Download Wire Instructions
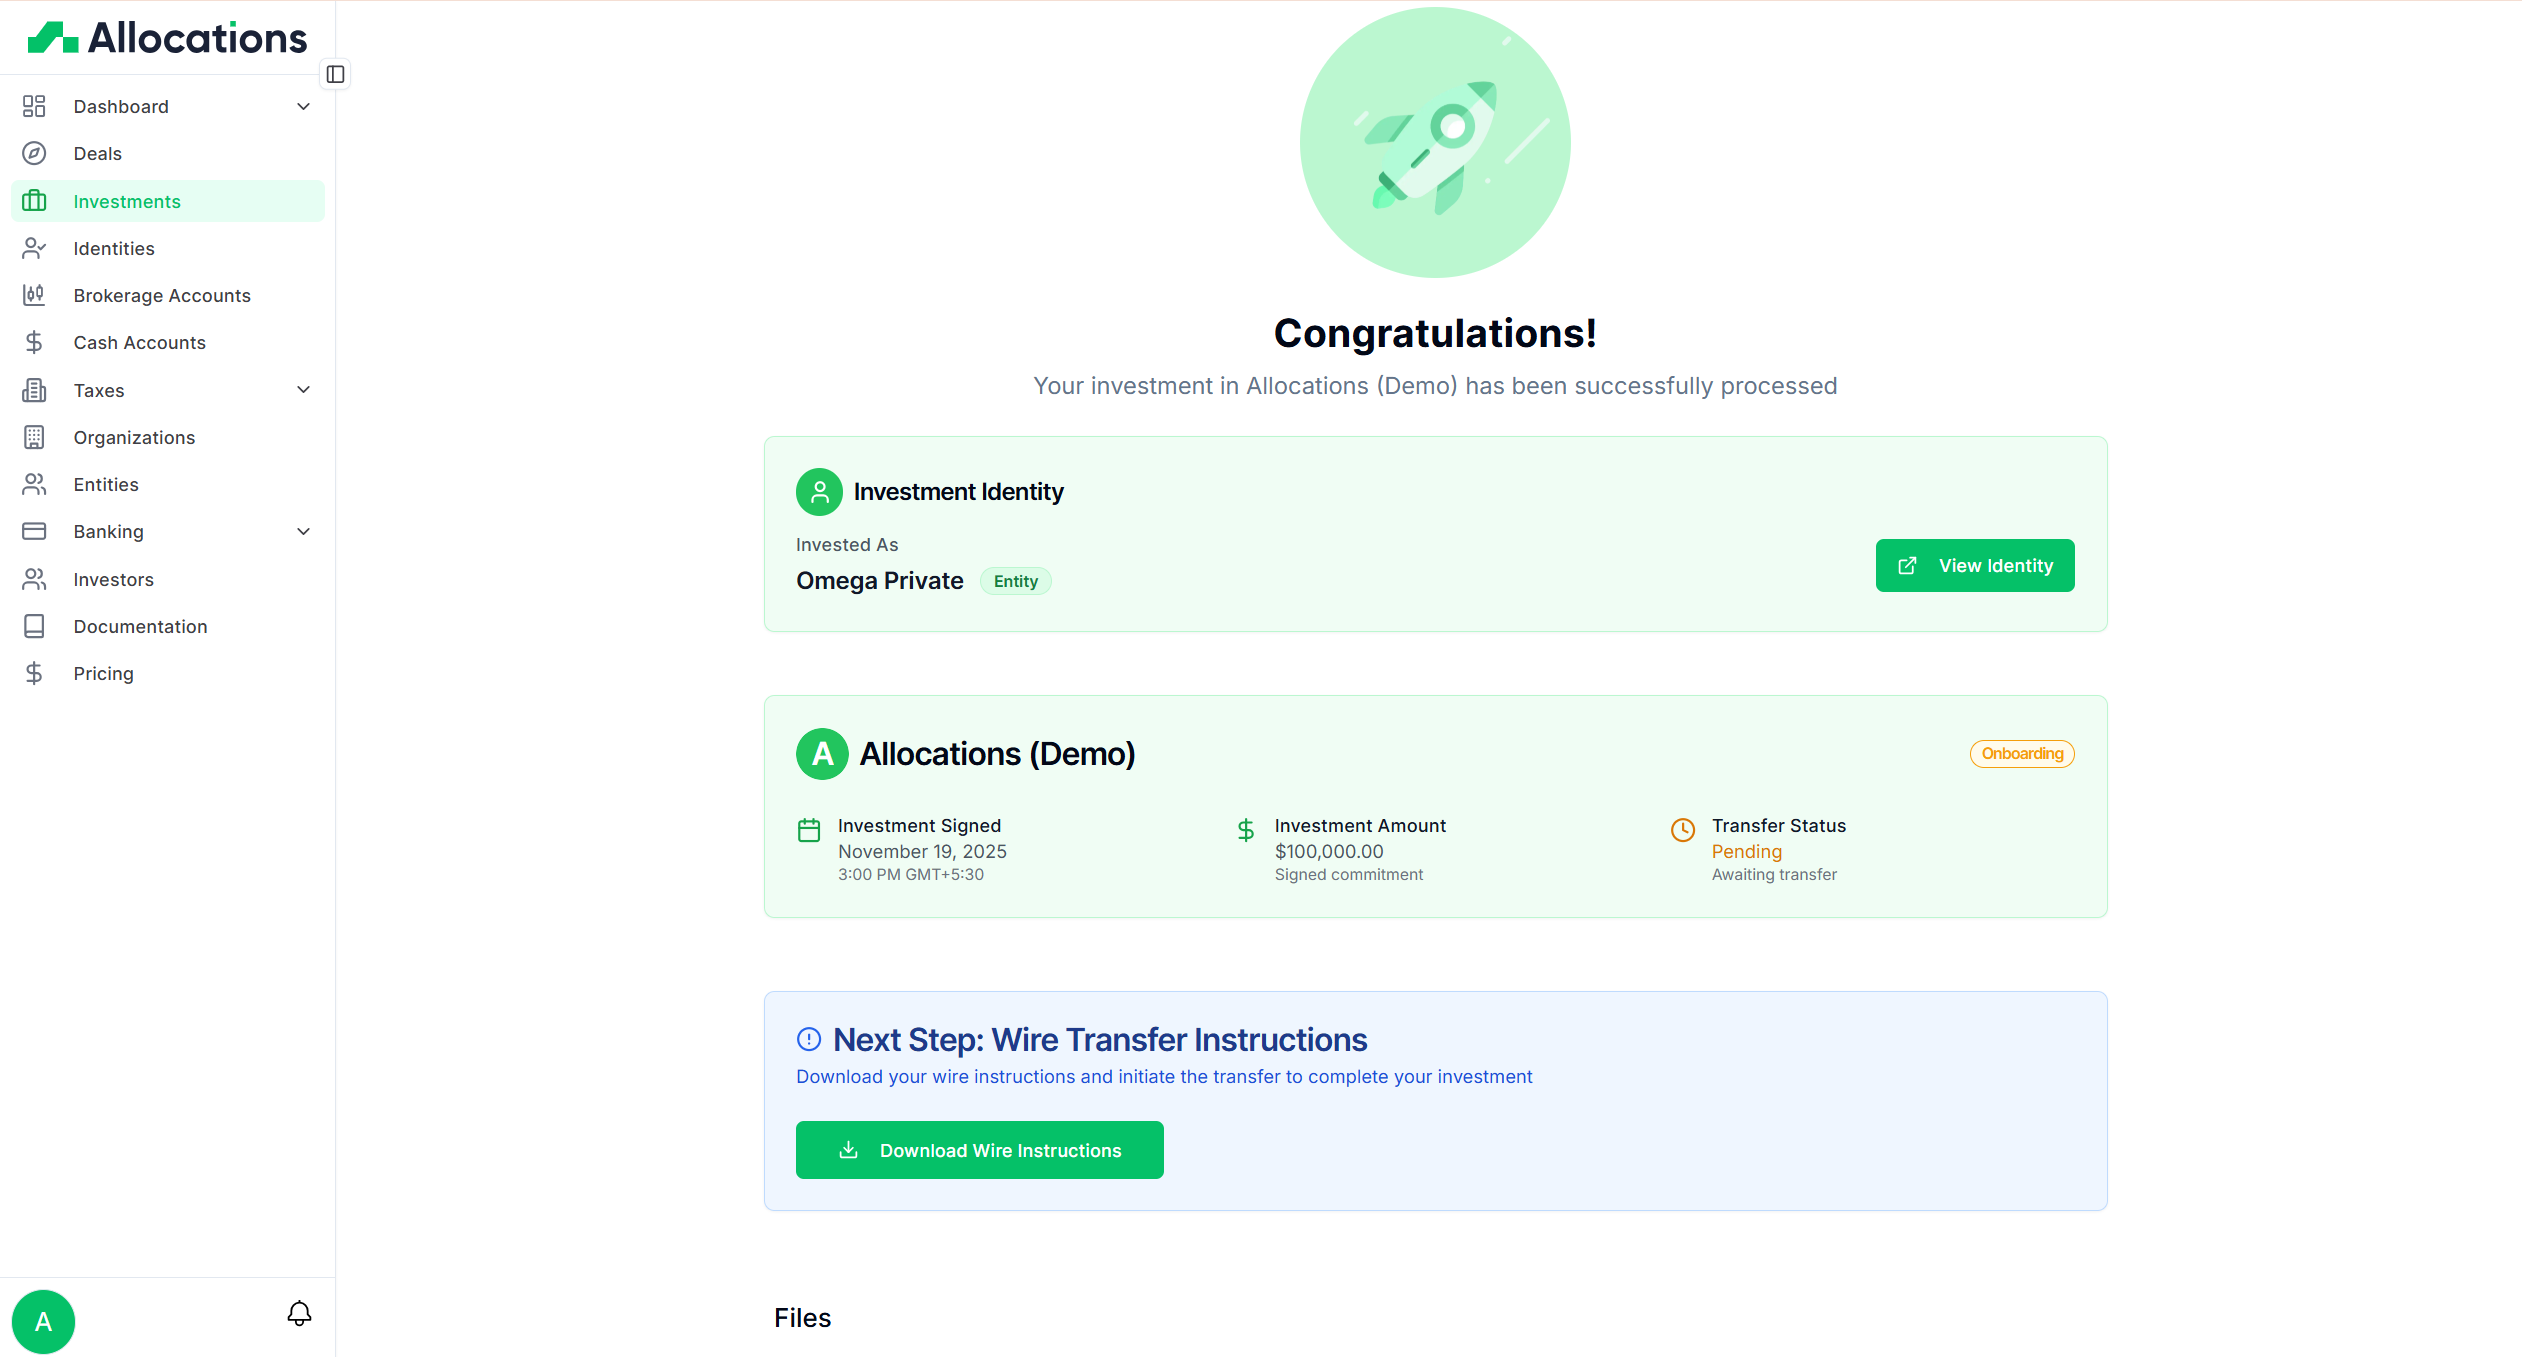The height and width of the screenshot is (1357, 2522). pos(979,1150)
